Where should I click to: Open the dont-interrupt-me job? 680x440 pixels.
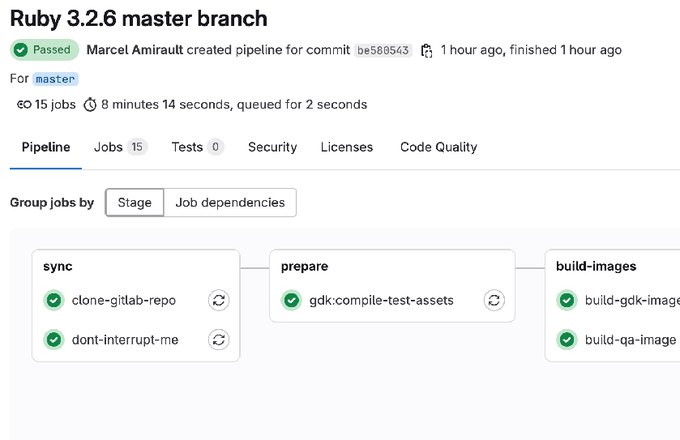125,339
